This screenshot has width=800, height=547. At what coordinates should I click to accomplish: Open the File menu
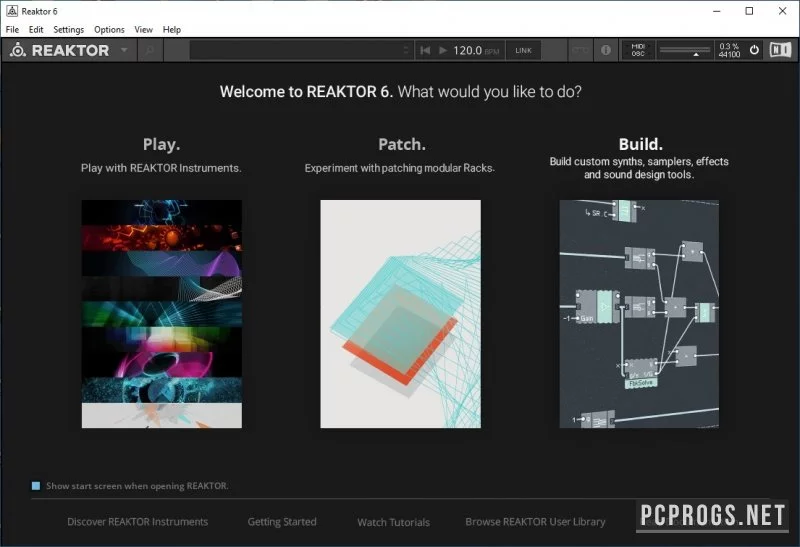12,30
